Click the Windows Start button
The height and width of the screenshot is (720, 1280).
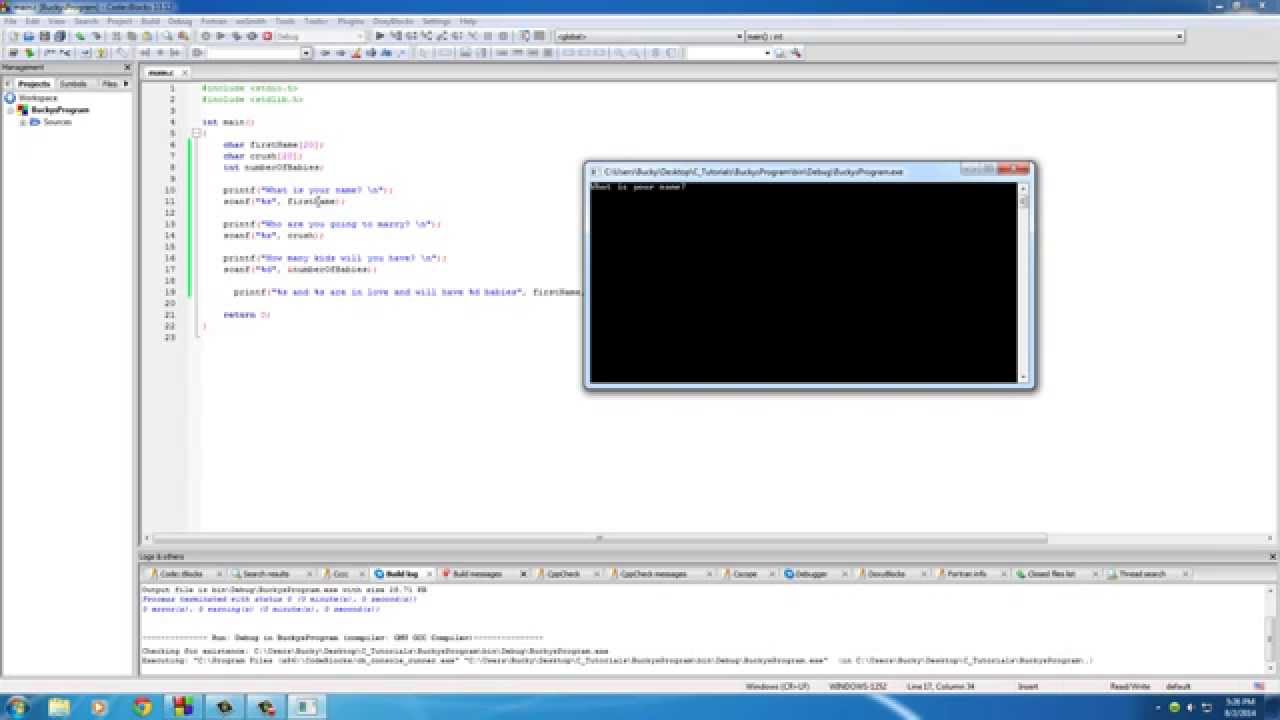click(x=17, y=707)
